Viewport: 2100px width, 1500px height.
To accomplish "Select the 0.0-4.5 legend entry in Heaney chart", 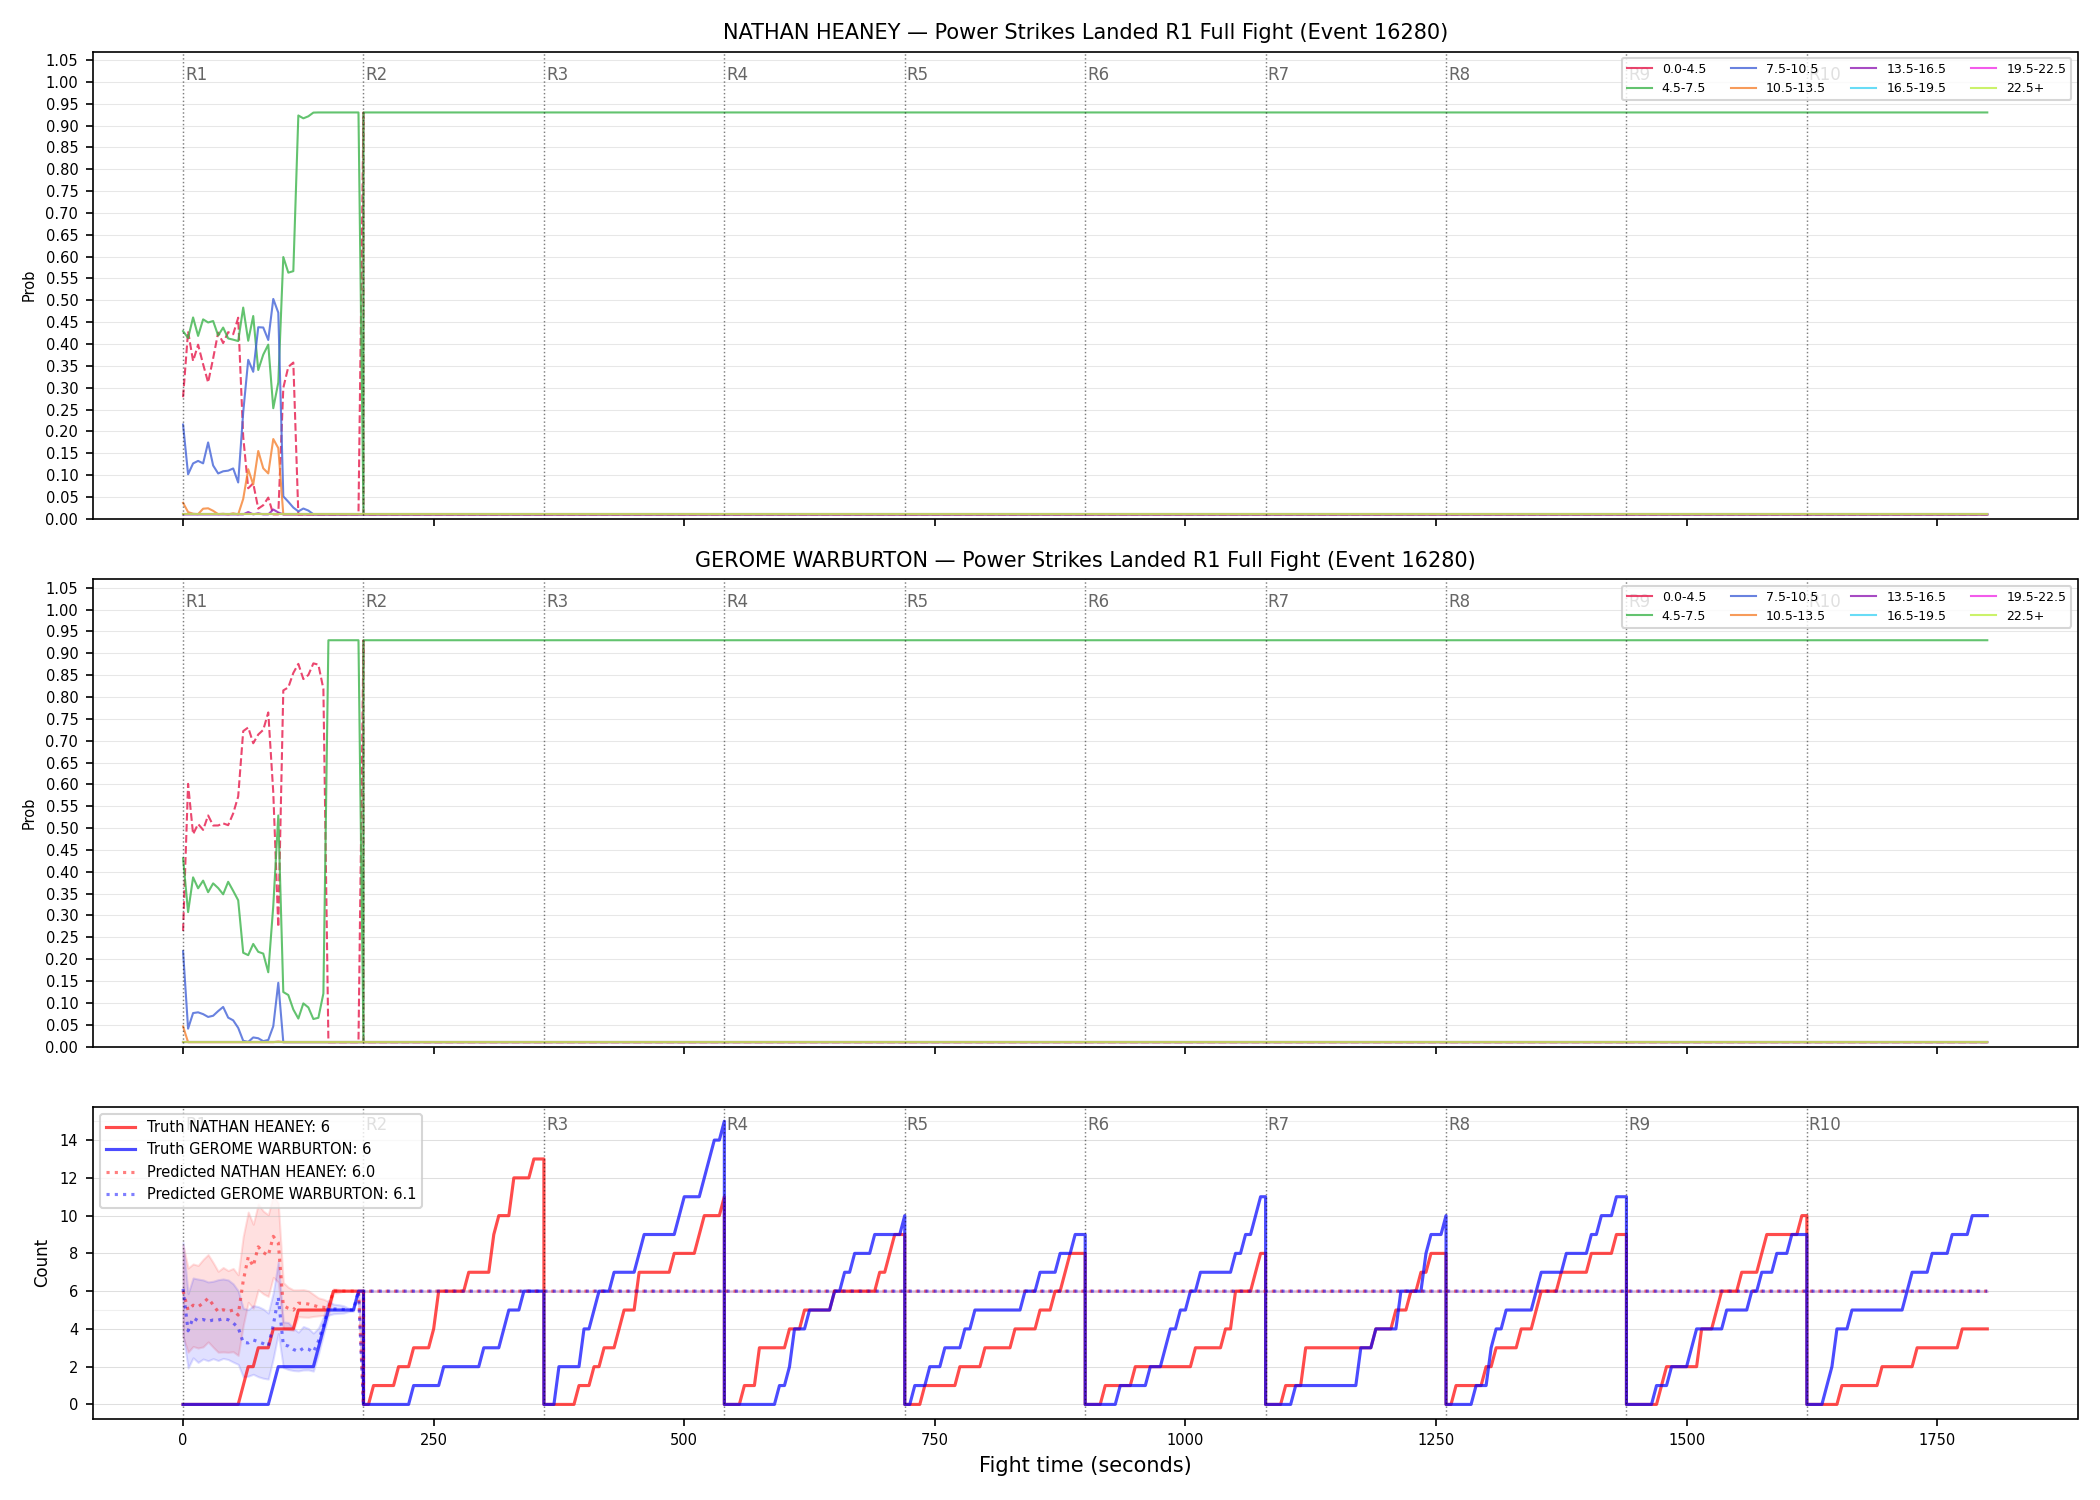I will [x=1667, y=69].
